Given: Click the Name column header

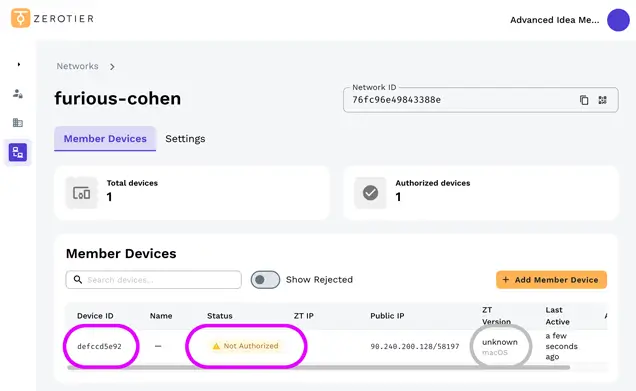Looking at the screenshot, I should click(161, 316).
